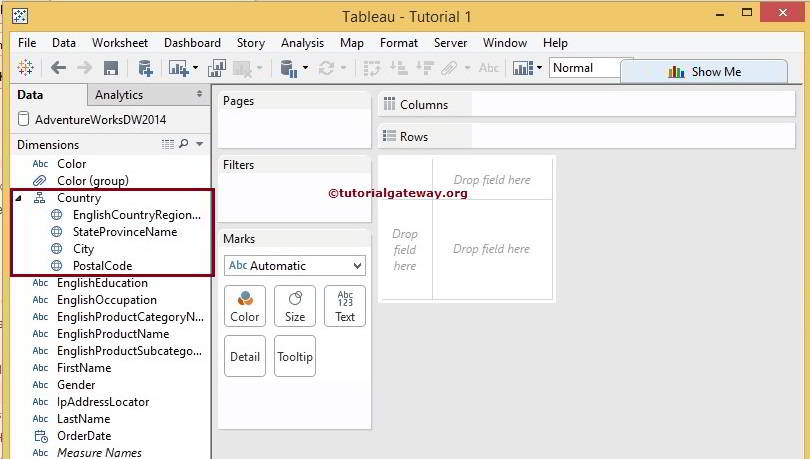The height and width of the screenshot is (459, 810).
Task: Open the Worksheet menu
Action: 120,43
